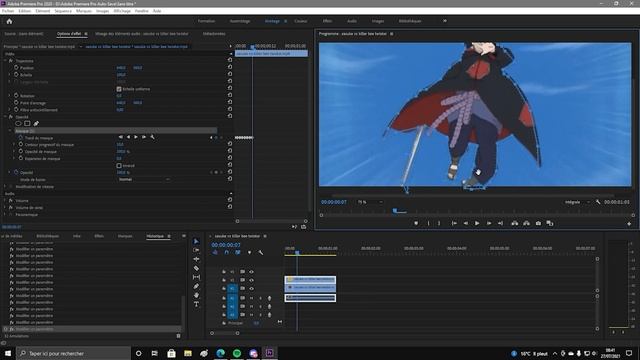Select the Pen tool in tools panel
Image resolution: width=640 pixels, height=360 pixels.
pos(196,287)
